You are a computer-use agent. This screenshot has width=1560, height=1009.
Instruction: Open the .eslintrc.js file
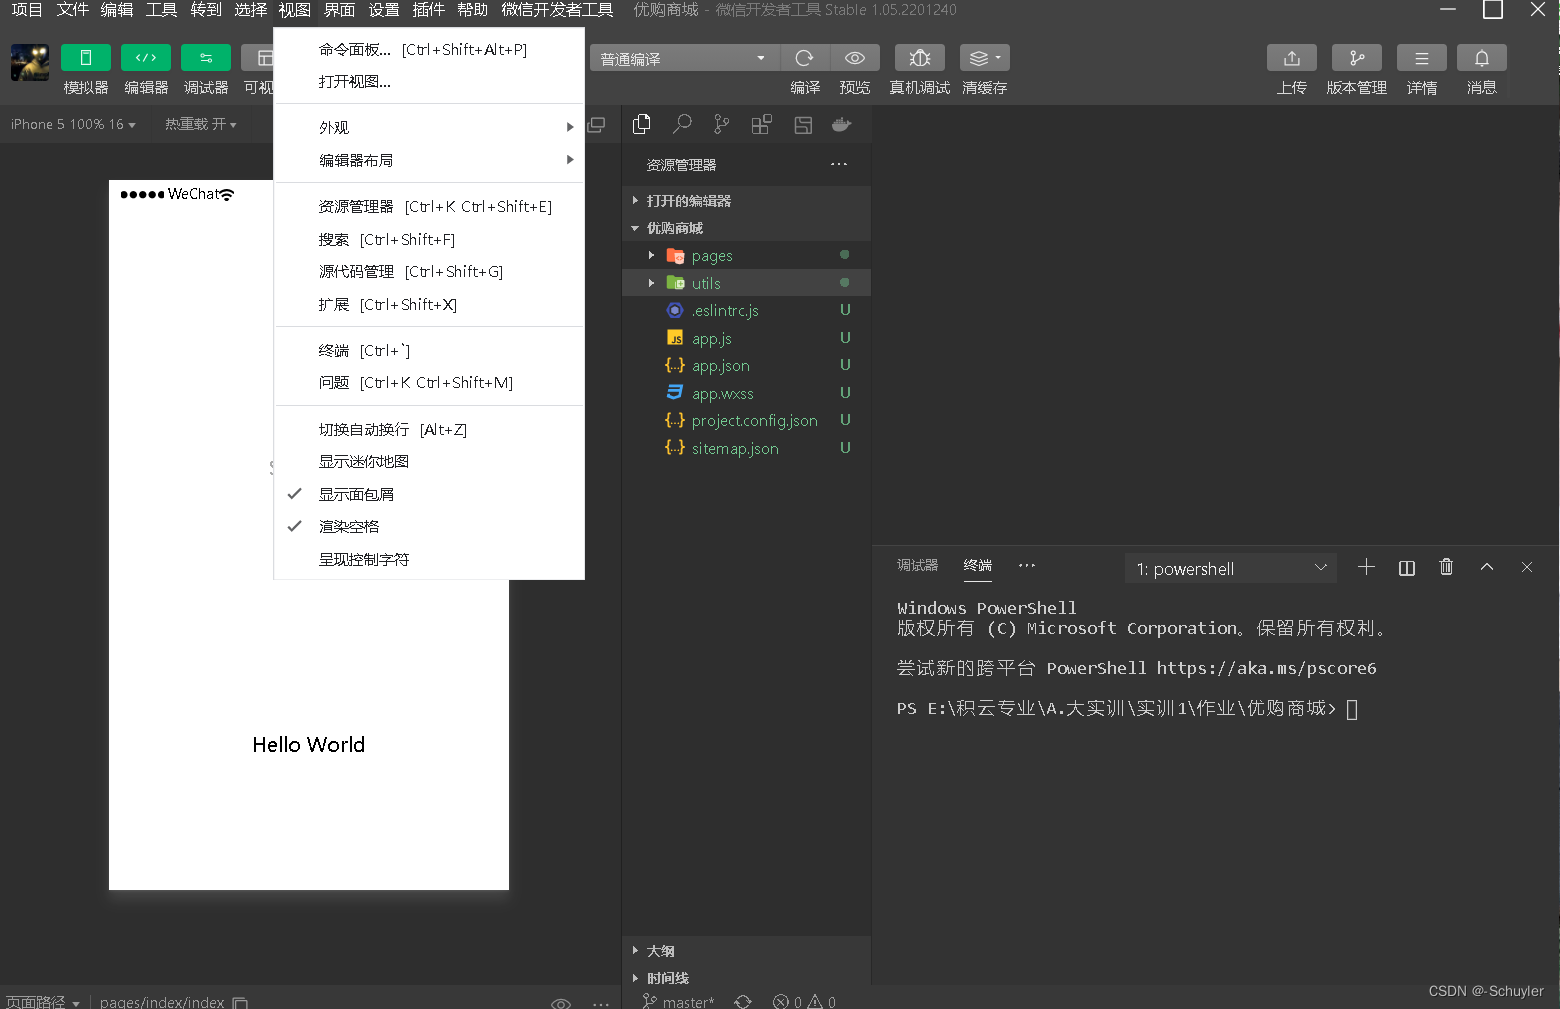746,311
